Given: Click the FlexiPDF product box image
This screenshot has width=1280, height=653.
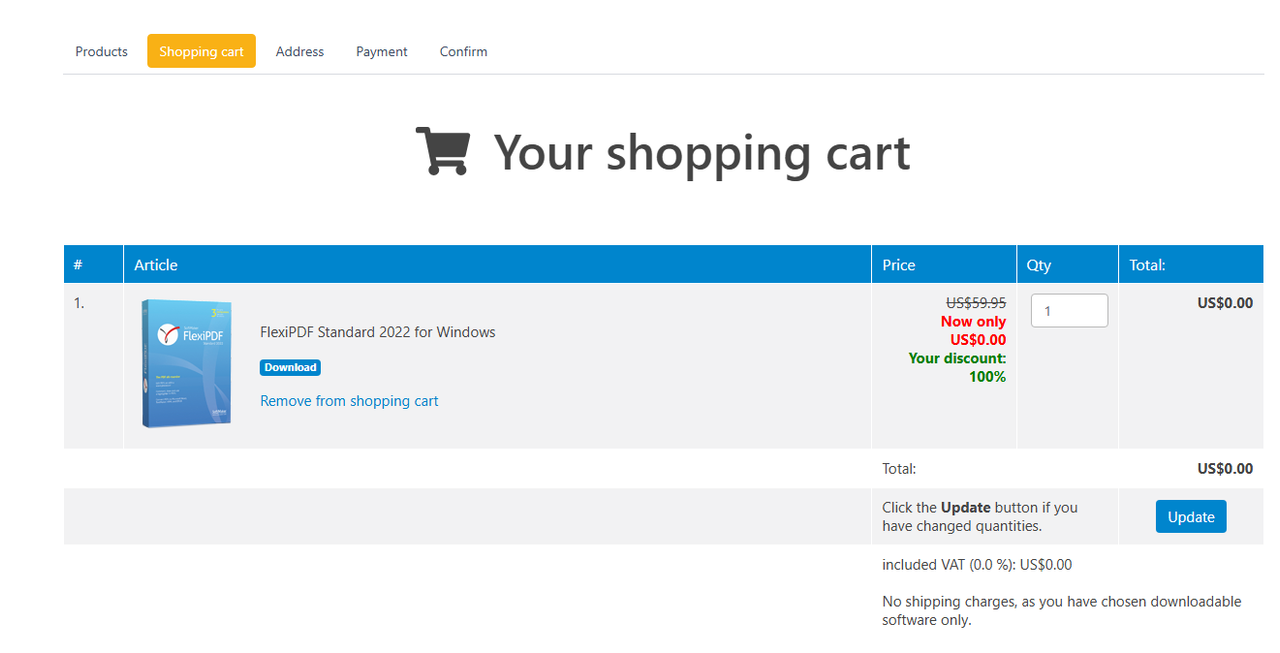Looking at the screenshot, I should [x=187, y=364].
